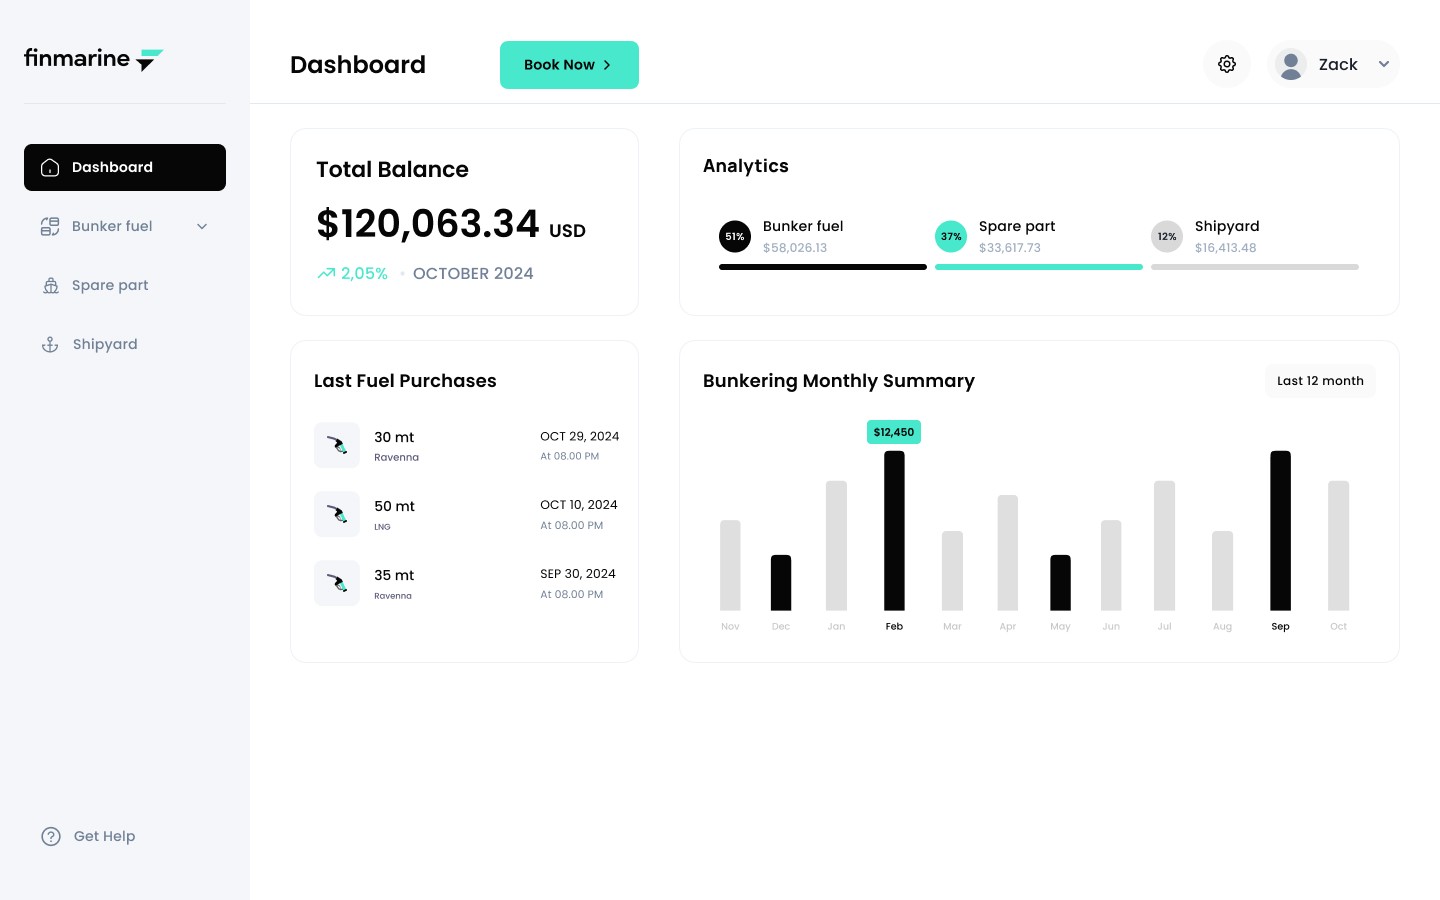This screenshot has height=900, width=1440.
Task: Select the Jul bar in the chart
Action: click(1164, 546)
